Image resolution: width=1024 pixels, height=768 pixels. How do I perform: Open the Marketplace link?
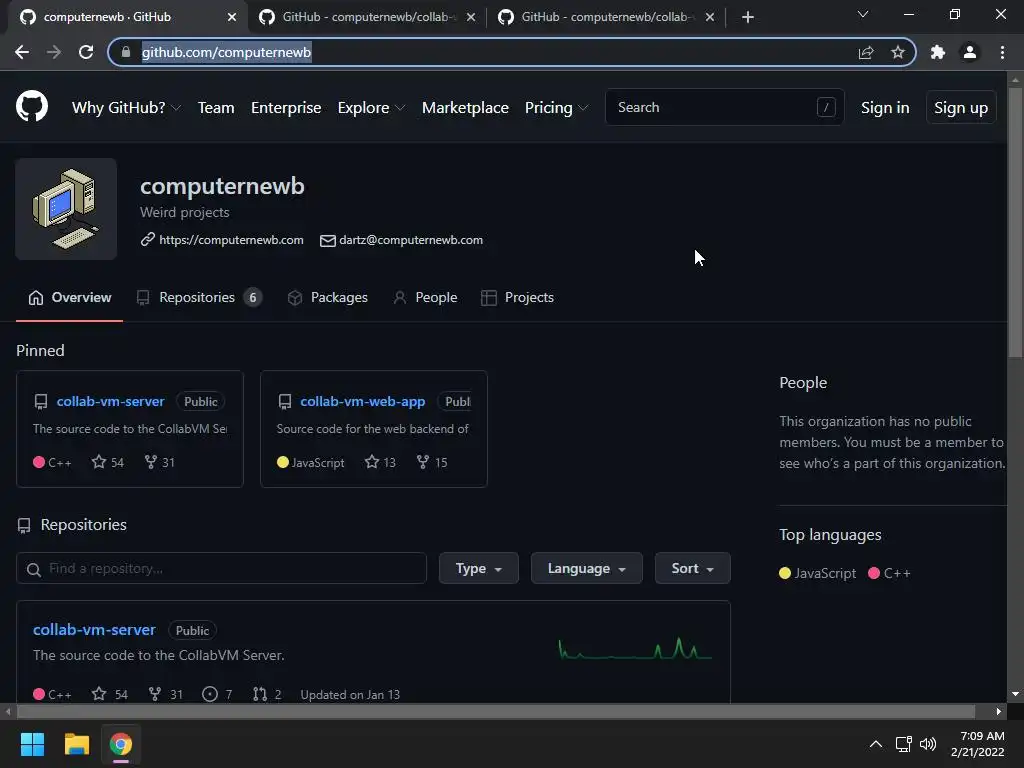[465, 108]
